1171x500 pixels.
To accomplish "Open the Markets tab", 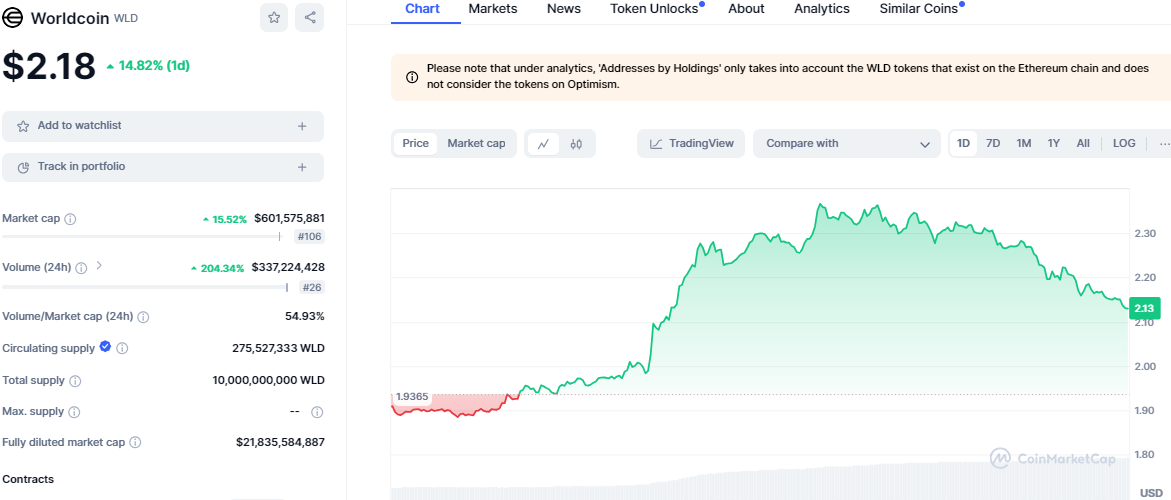I will click(493, 9).
